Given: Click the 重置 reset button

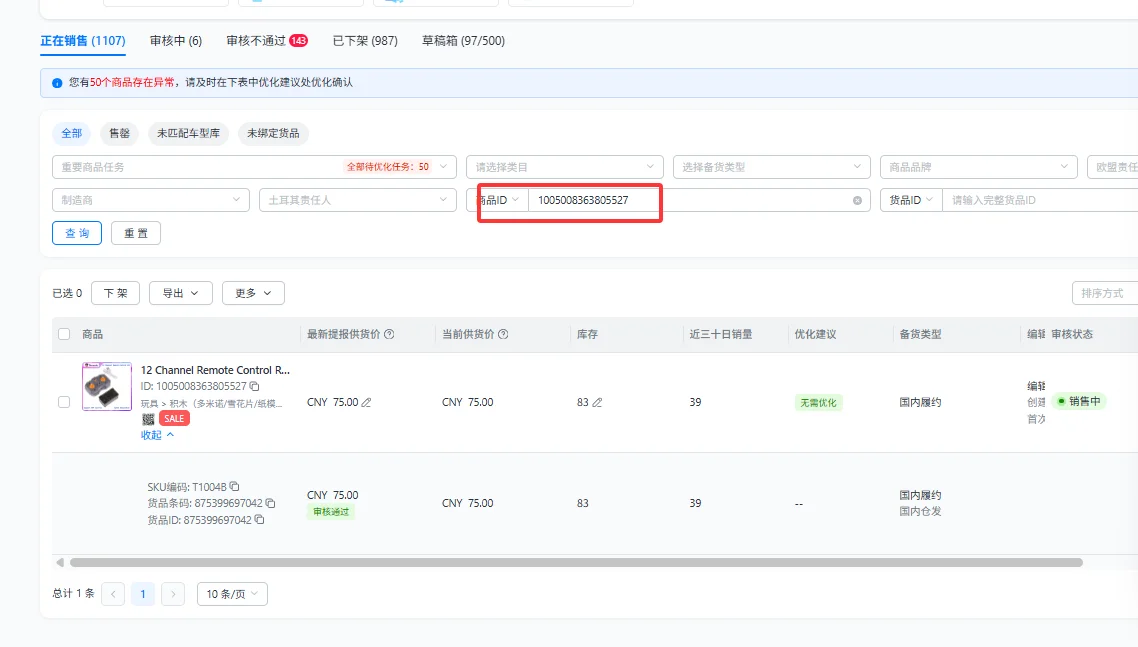Looking at the screenshot, I should tap(136, 233).
